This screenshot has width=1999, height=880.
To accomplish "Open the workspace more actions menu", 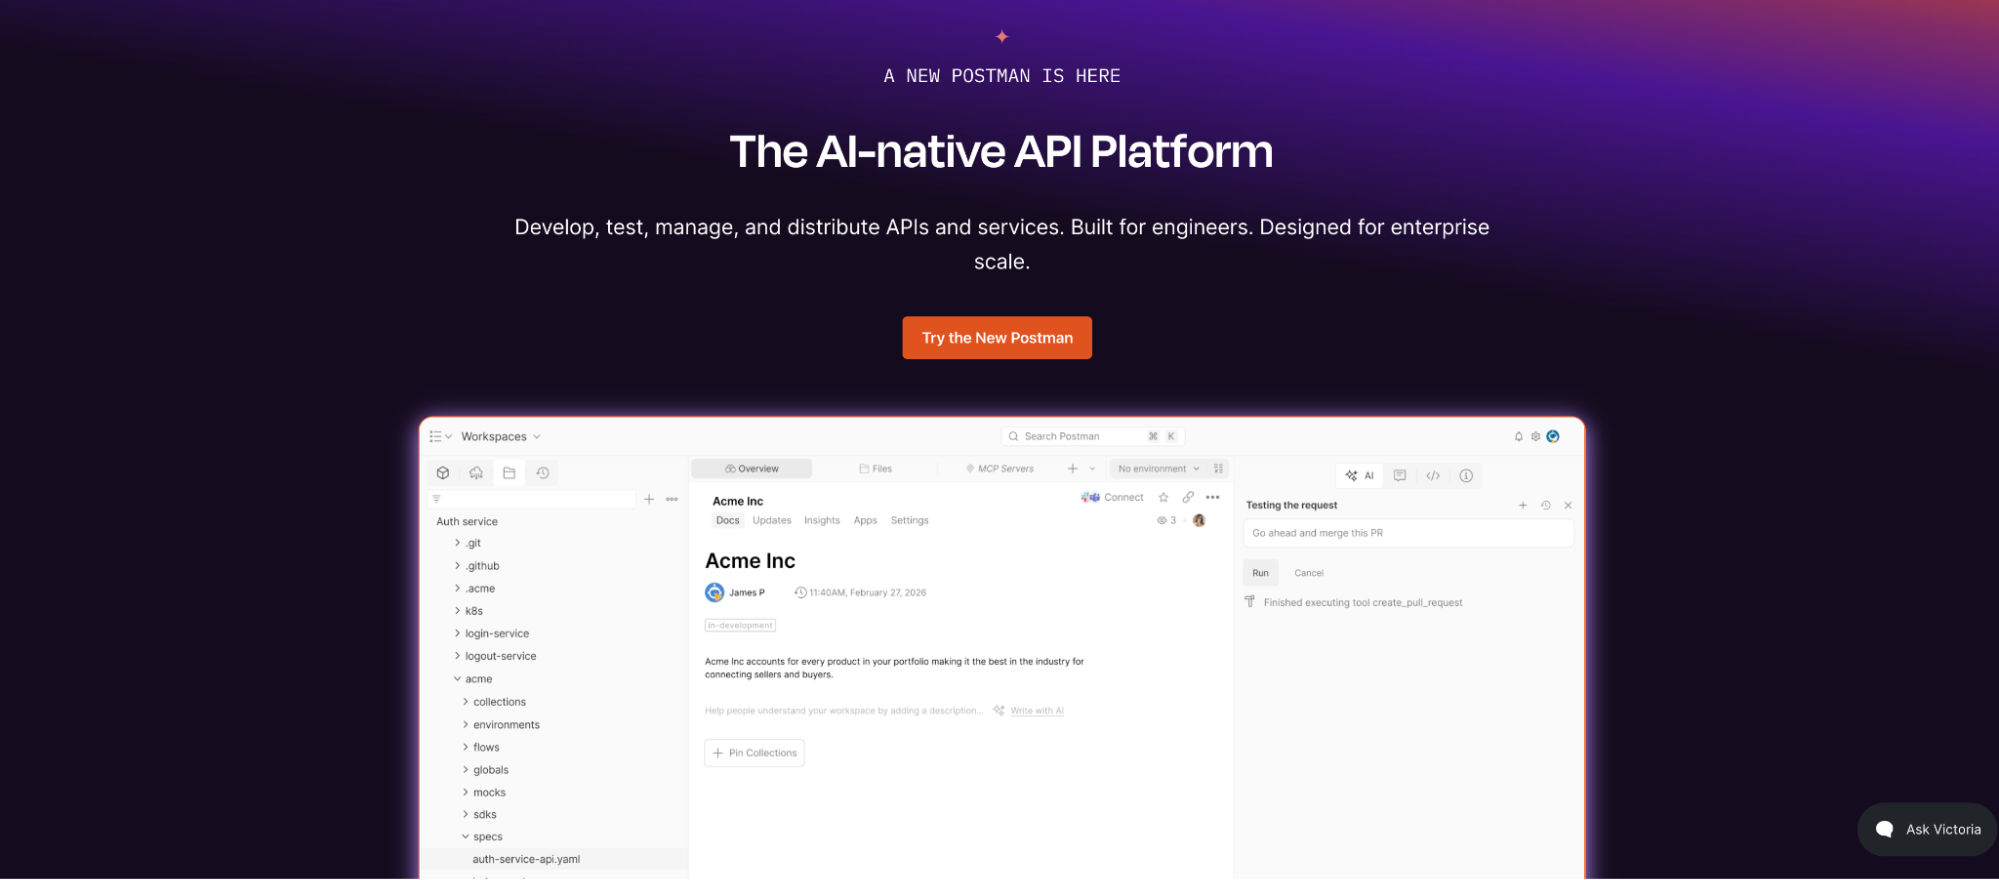I will [x=1213, y=497].
